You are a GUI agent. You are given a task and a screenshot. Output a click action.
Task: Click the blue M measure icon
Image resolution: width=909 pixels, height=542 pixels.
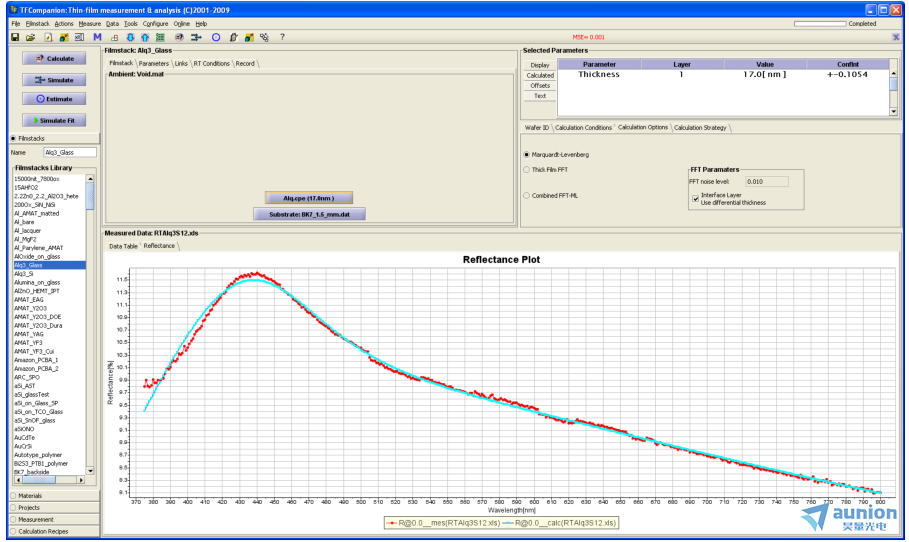click(x=97, y=37)
